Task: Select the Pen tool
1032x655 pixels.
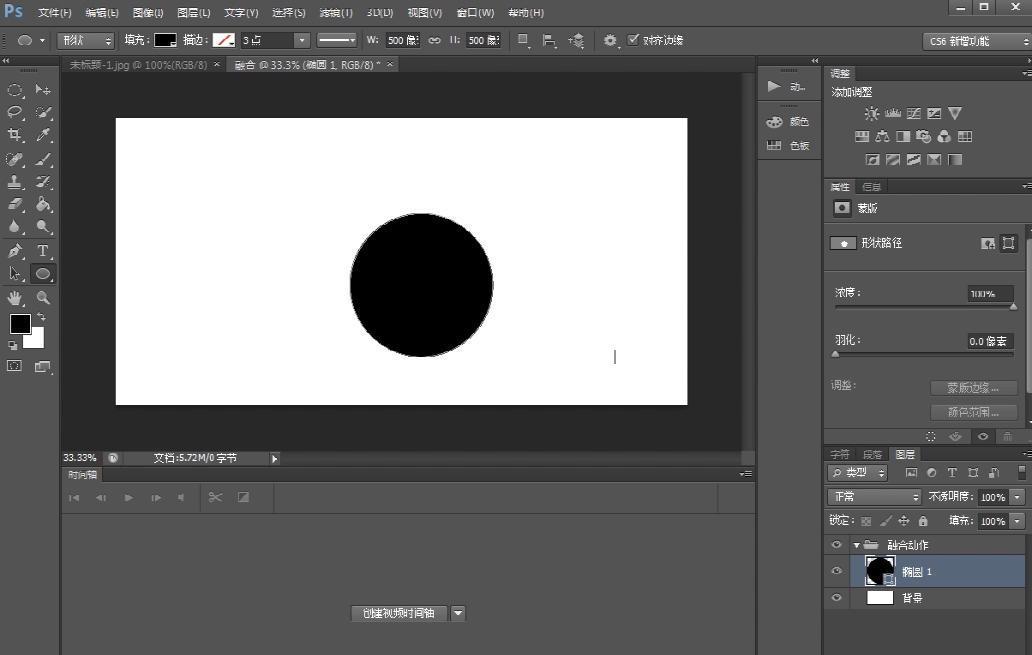Action: point(14,251)
